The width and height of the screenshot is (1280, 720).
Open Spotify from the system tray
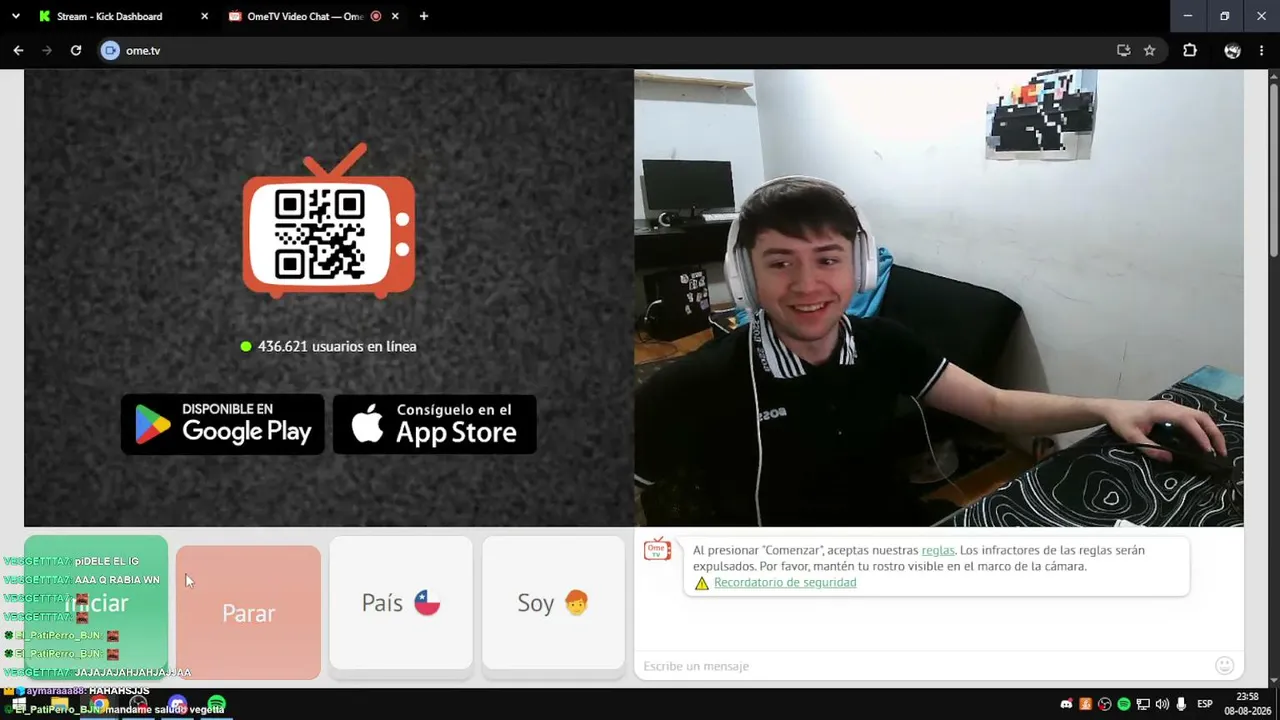point(1123,704)
